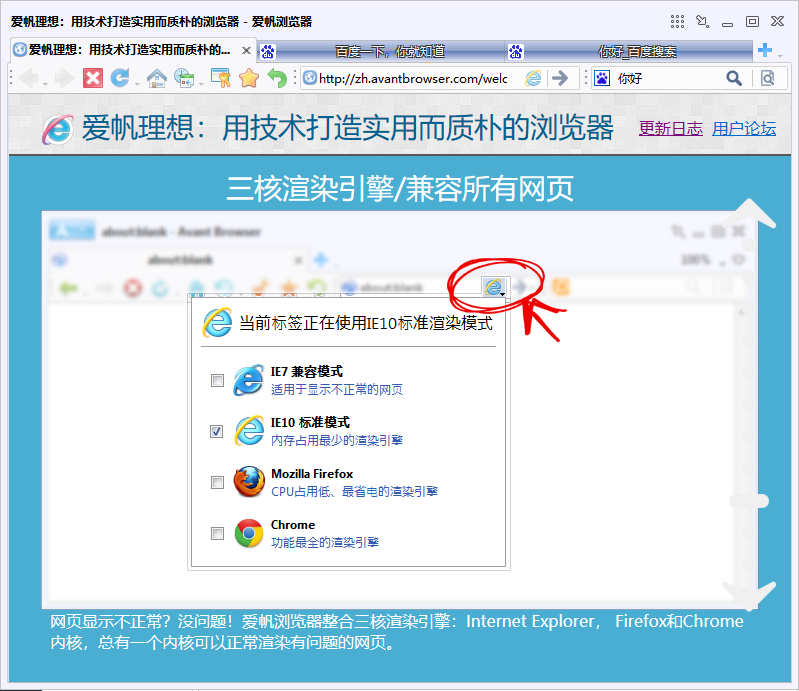Uncheck the IE10 标准模式 checkbox
The height and width of the screenshot is (691, 799).
pyautogui.click(x=217, y=431)
